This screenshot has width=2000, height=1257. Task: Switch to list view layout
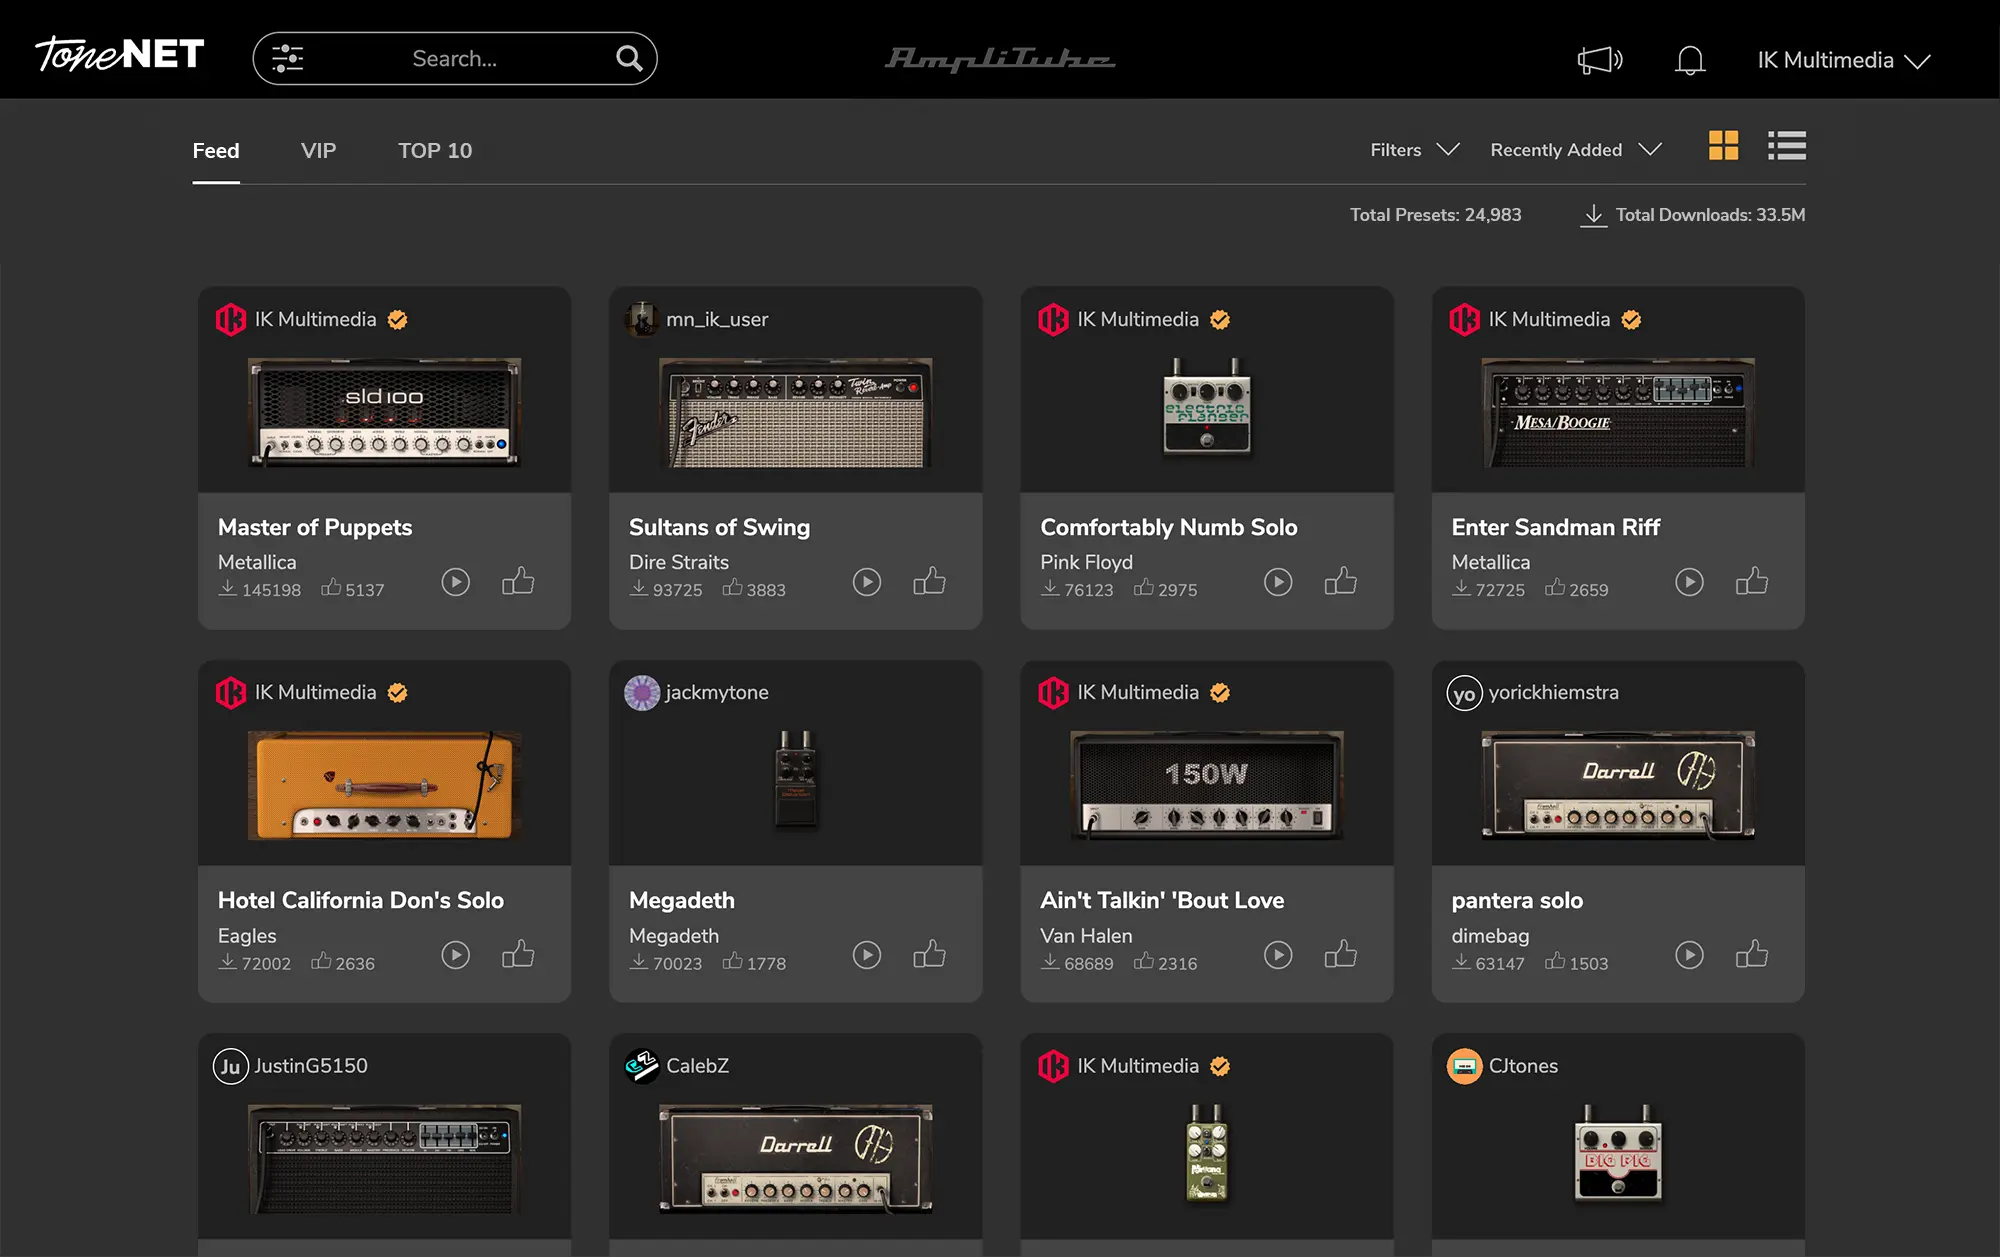(x=1786, y=146)
